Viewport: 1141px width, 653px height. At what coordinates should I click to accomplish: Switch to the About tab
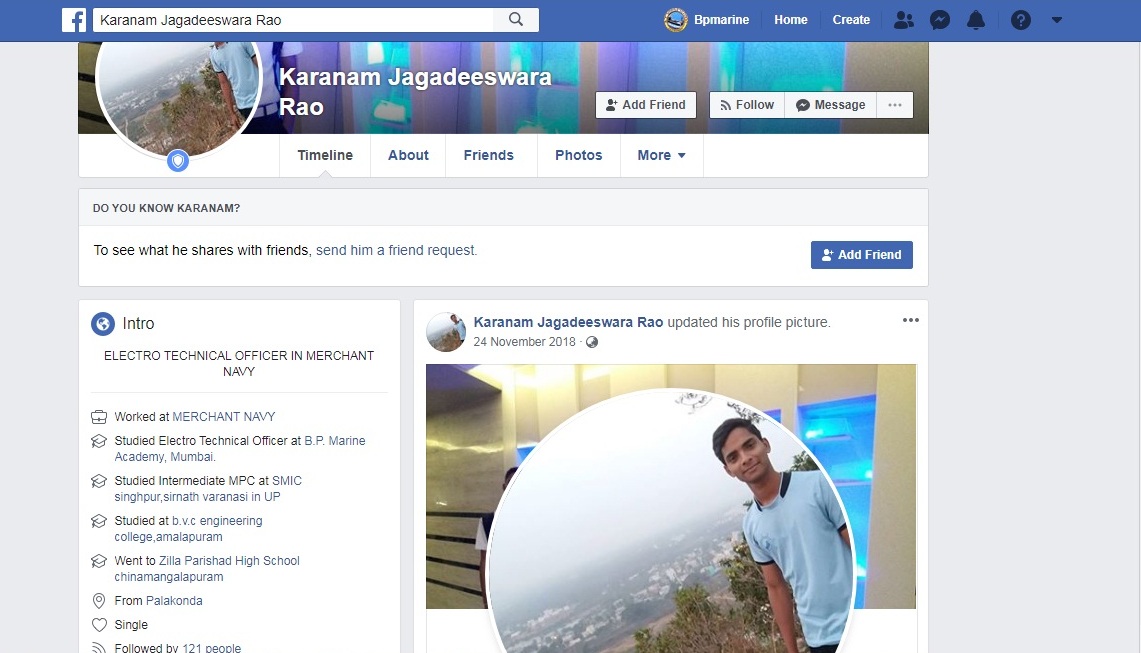coord(408,155)
